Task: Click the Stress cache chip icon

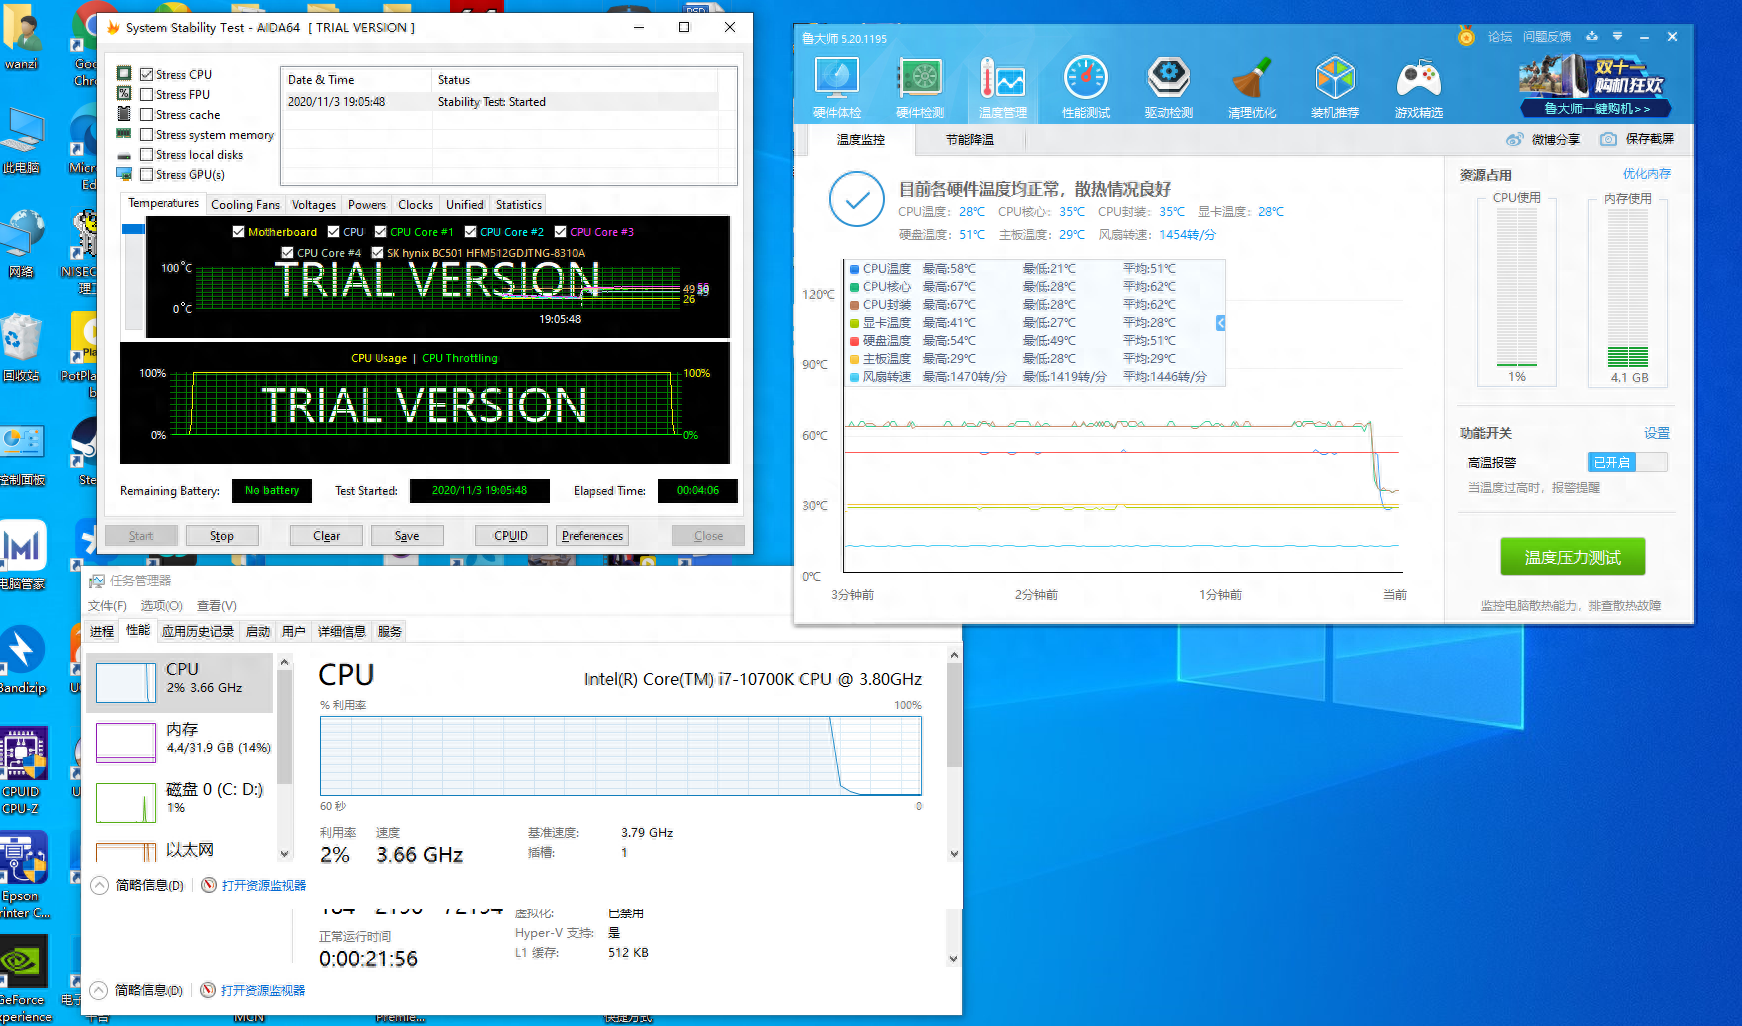Action: point(124,113)
